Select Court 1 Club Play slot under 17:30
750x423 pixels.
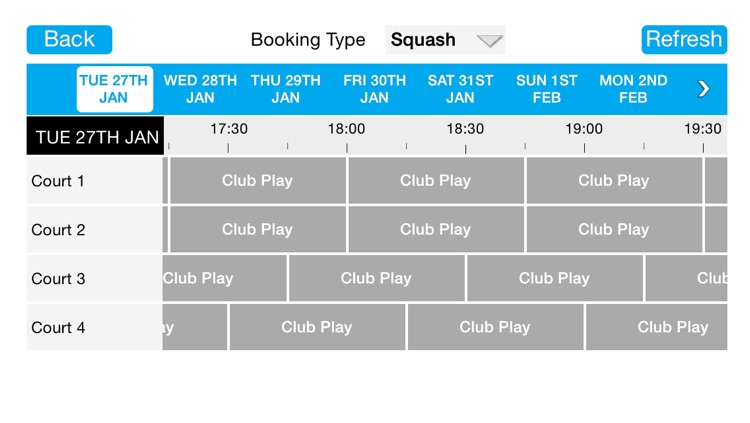(257, 181)
